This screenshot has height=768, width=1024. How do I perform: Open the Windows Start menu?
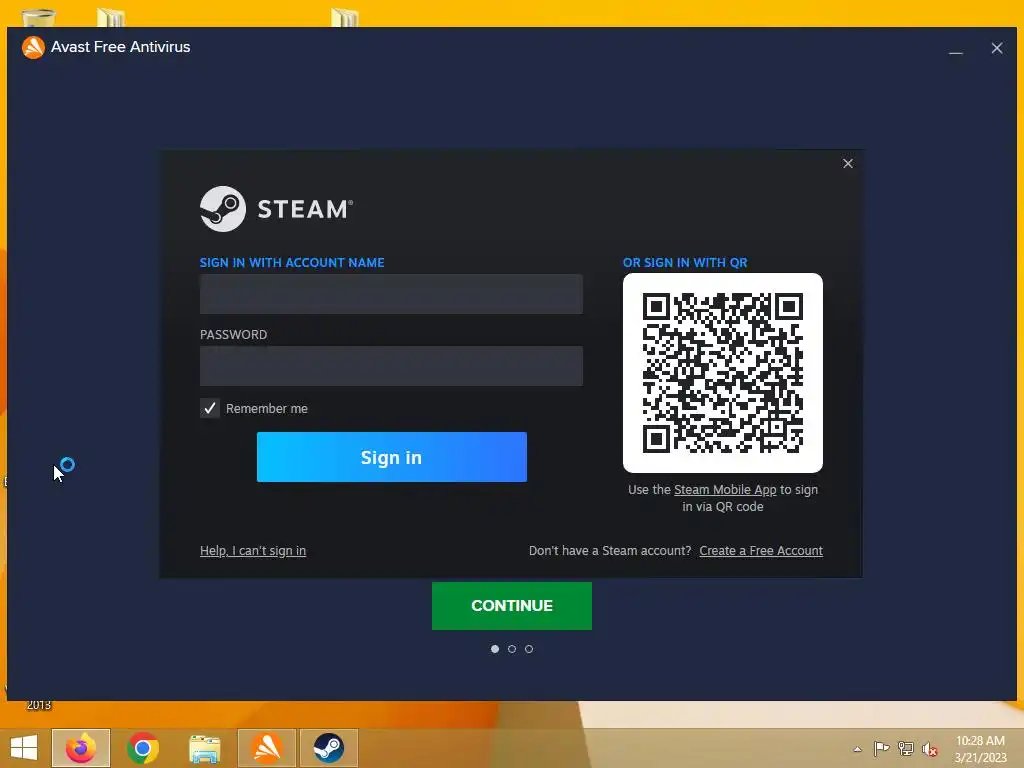click(x=24, y=748)
